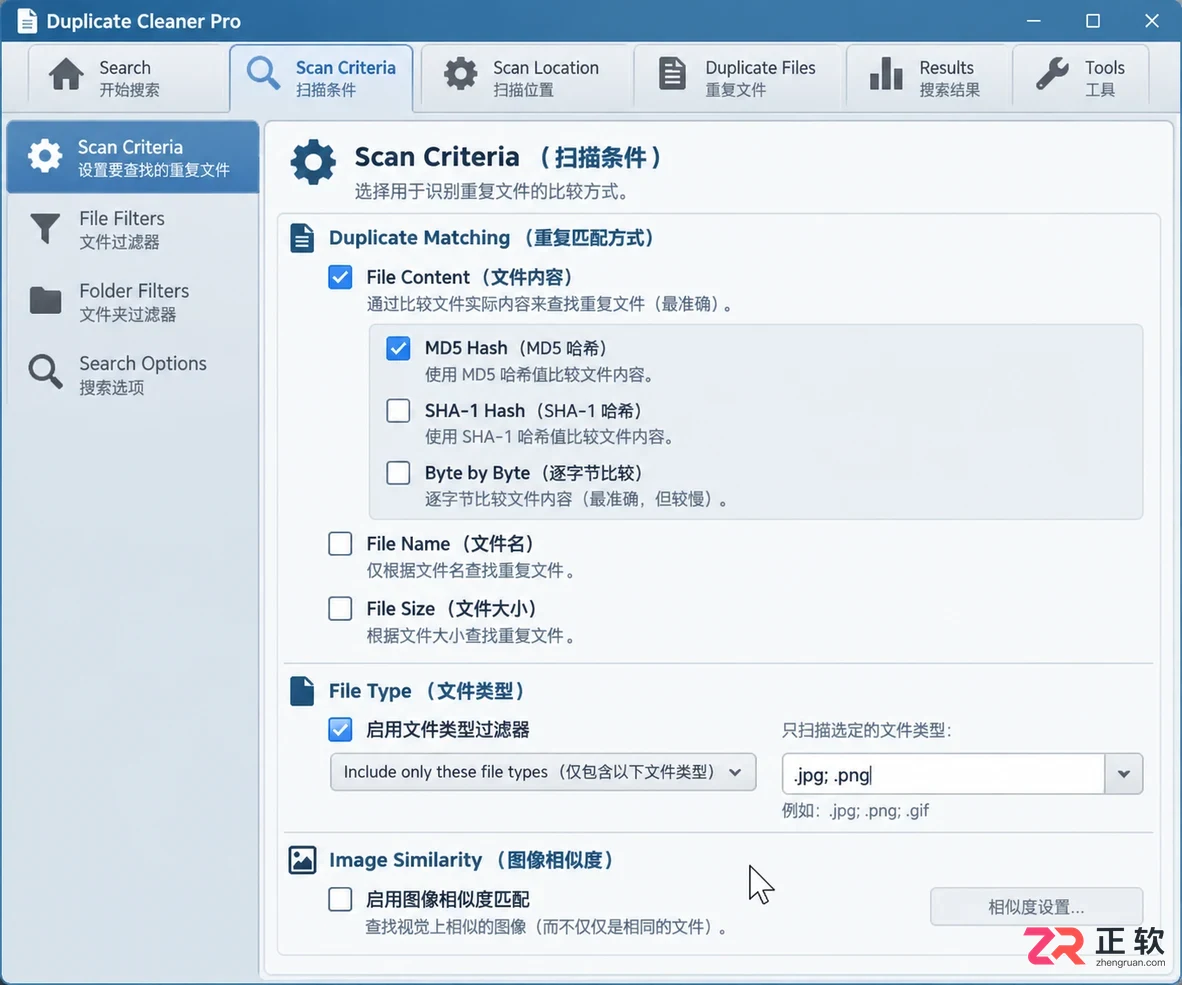The image size is (1182, 985).
Task: Click the Duplicate Matching section document icon
Action: [302, 238]
